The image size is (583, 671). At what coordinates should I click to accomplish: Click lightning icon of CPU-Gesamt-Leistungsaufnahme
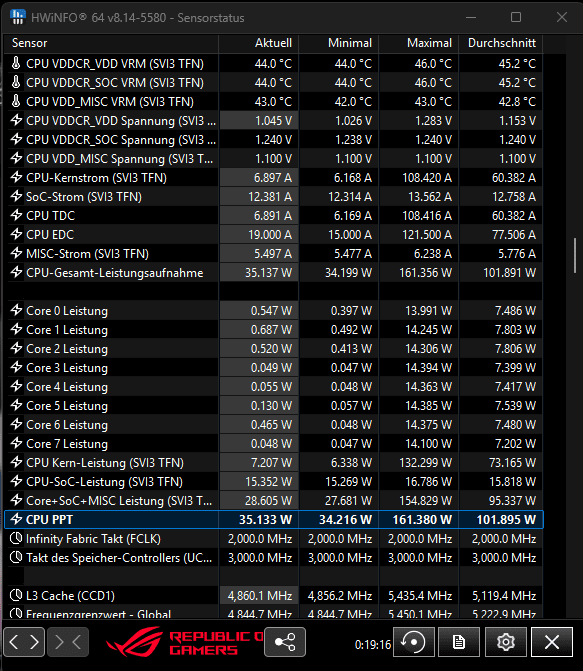16,272
